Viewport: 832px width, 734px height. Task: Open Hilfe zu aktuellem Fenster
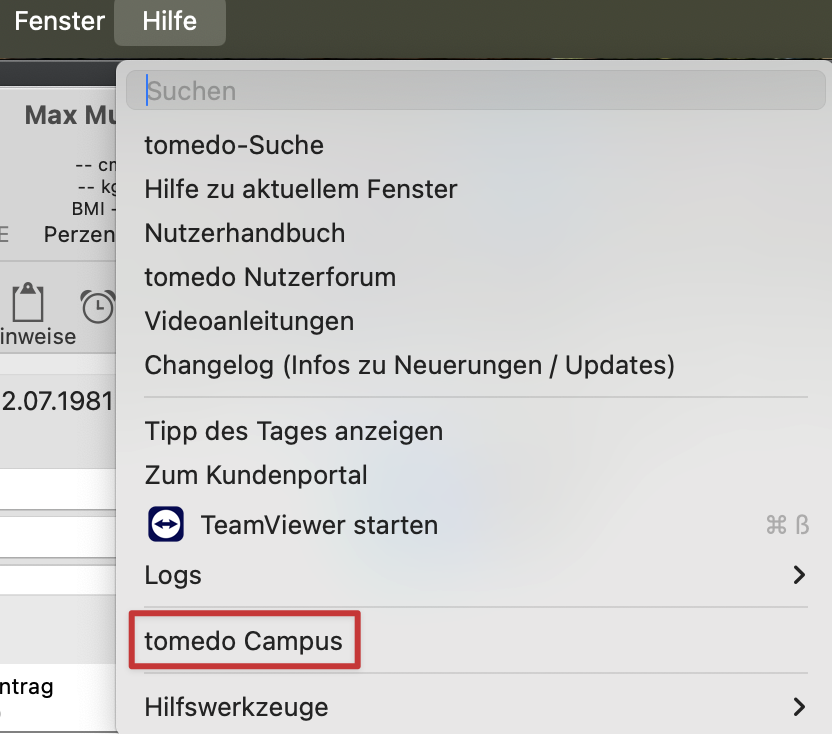pos(301,189)
